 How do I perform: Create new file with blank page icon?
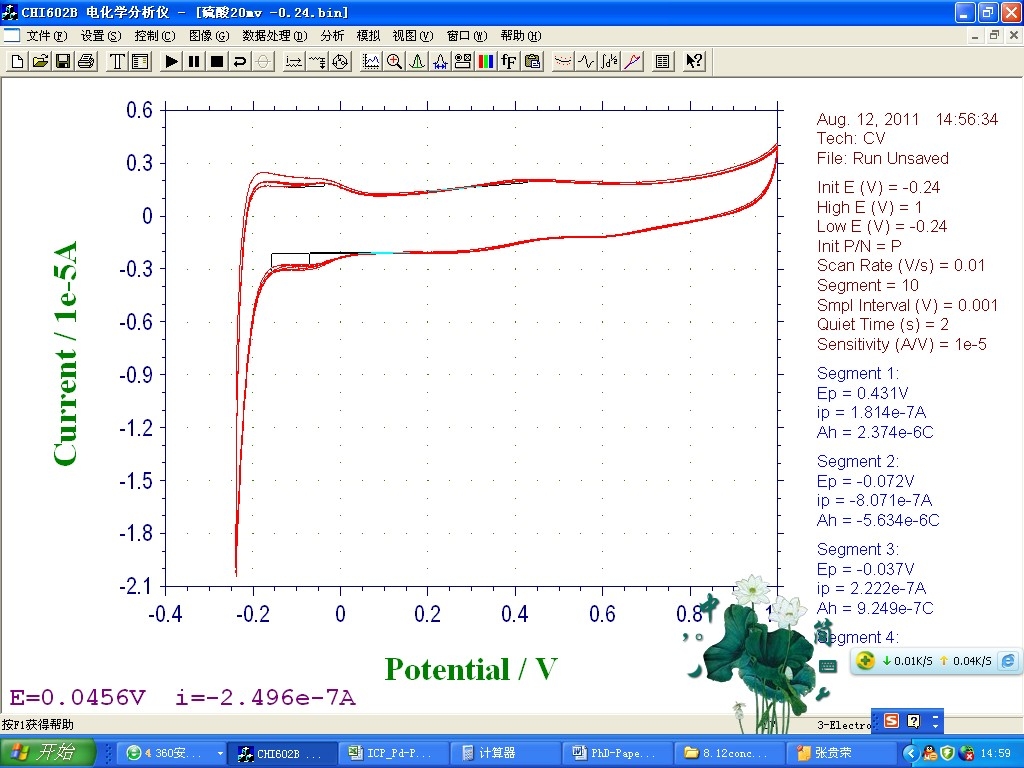(x=17, y=62)
